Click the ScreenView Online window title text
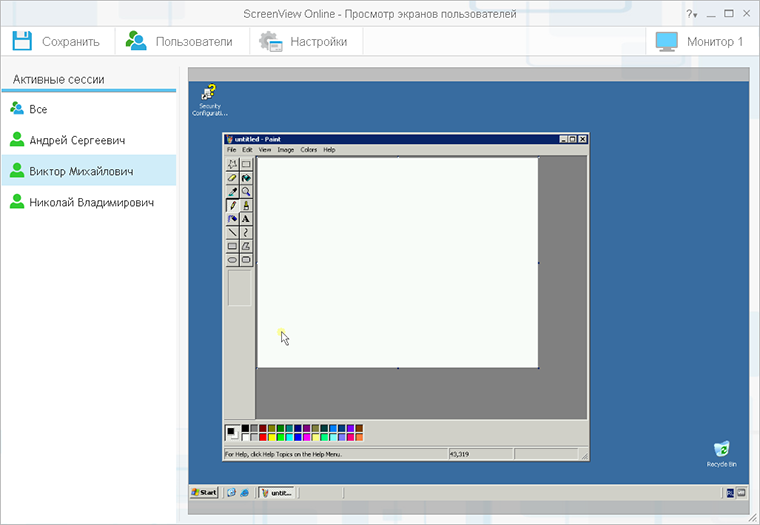This screenshot has height=525, width=760. click(380, 14)
